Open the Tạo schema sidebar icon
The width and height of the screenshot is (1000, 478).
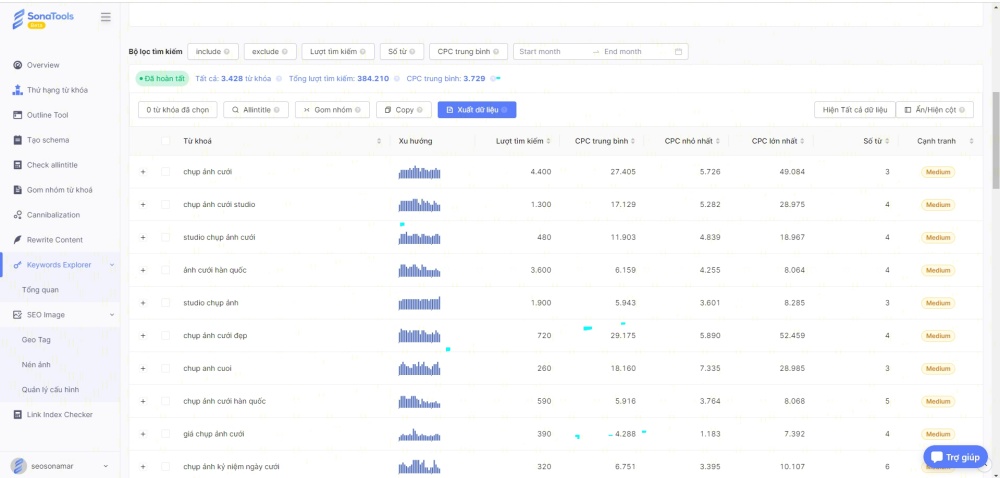click(18, 140)
